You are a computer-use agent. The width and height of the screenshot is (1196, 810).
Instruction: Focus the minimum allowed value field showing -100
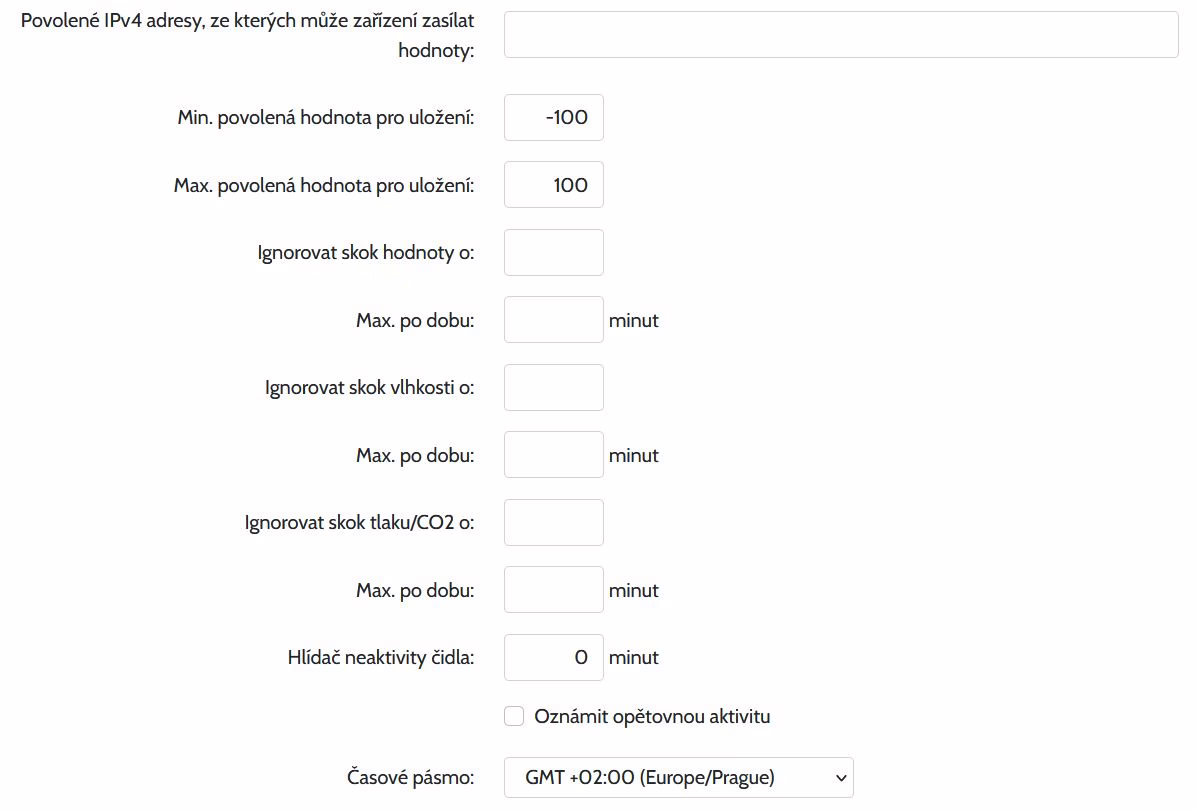554,118
